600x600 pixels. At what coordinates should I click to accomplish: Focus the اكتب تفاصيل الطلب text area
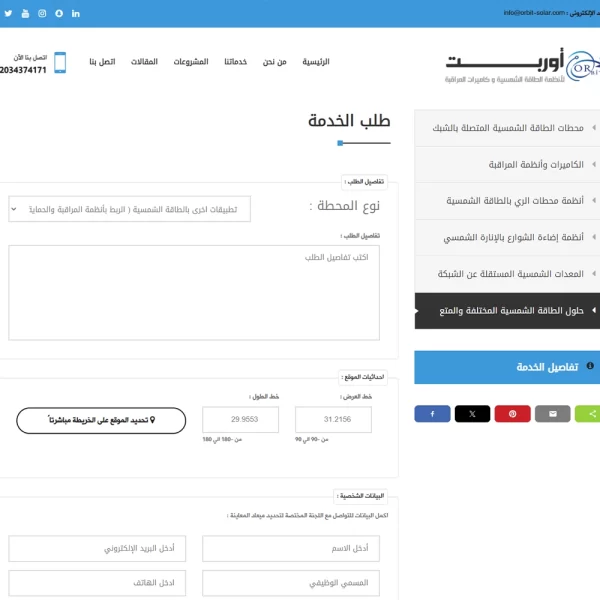pyautogui.click(x=193, y=292)
